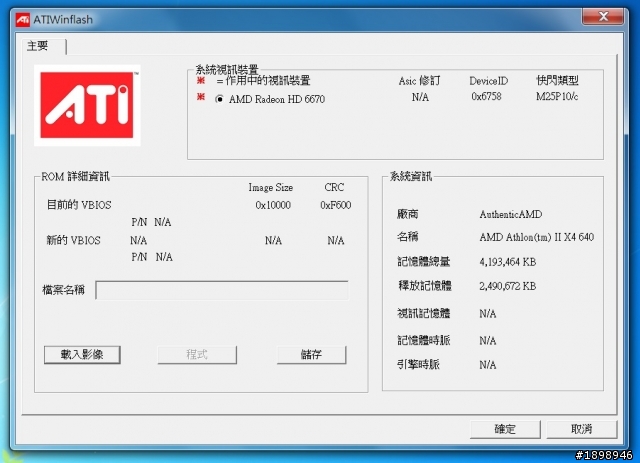Screen dimensions: 640x463
Task: Click the AMD Athlon(tm) II X4 640 text
Action: coord(536,237)
